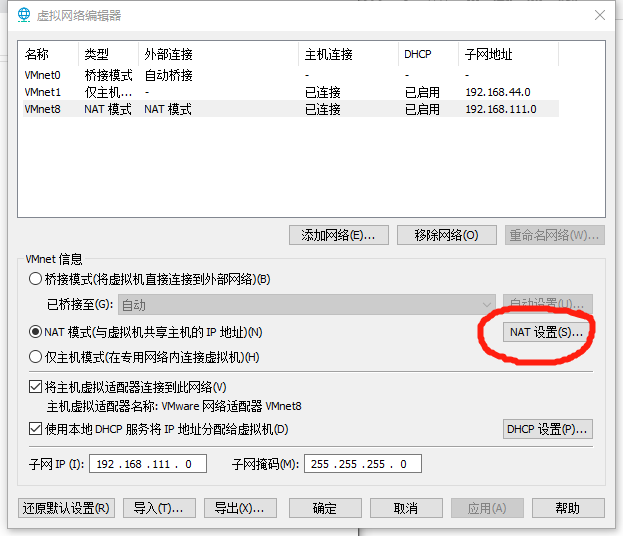Screen dimensions: 623x536
Task: Click the 子网地址 column header
Action: 509,54
